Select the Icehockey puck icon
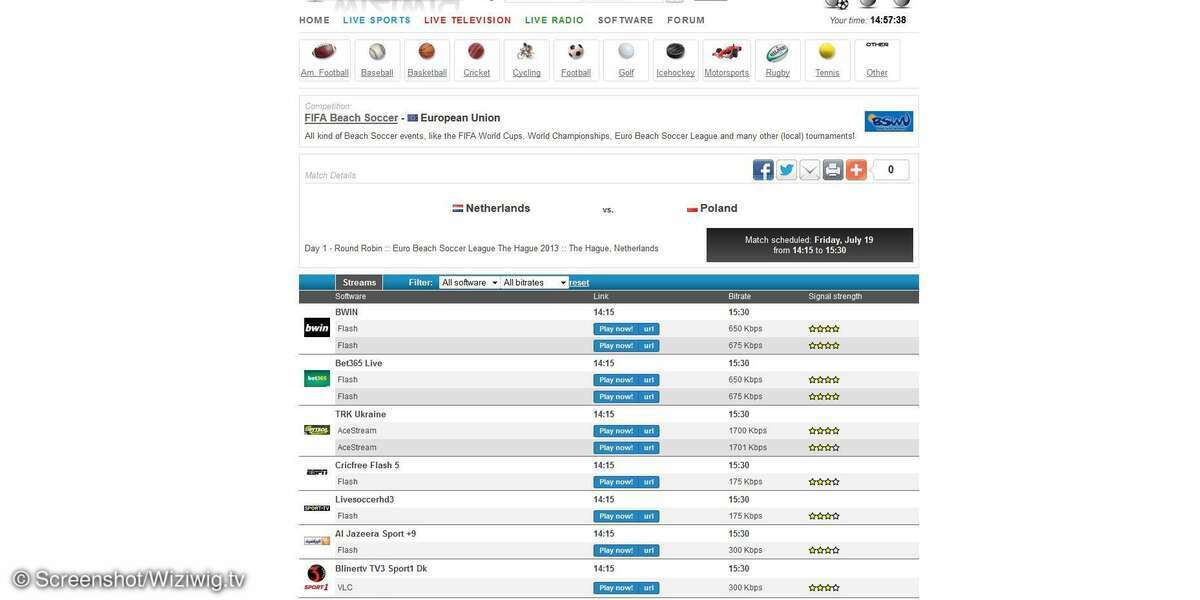Viewport: 1200px width, 600px height. [x=676, y=52]
